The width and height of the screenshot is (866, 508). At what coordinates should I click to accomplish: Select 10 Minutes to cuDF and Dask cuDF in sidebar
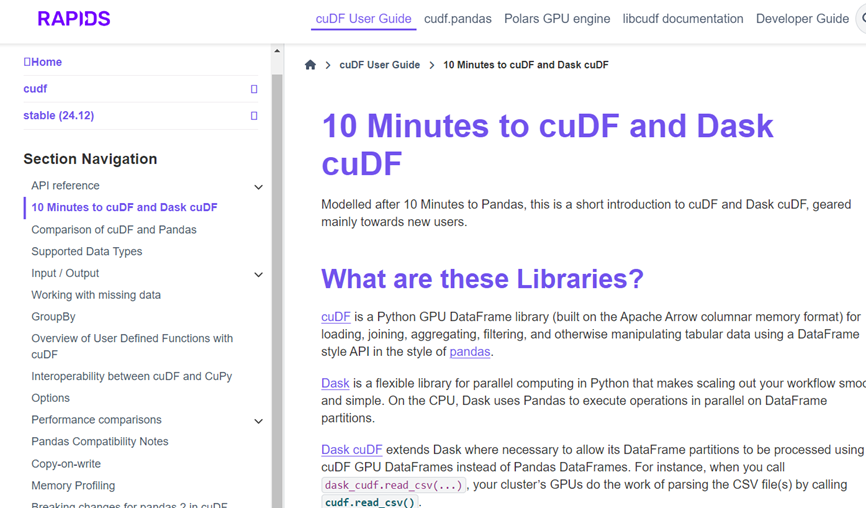pos(124,207)
